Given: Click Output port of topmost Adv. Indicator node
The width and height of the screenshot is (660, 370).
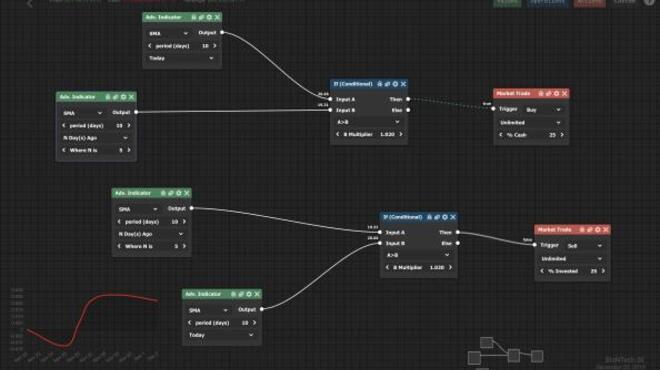Looking at the screenshot, I should [x=222, y=32].
